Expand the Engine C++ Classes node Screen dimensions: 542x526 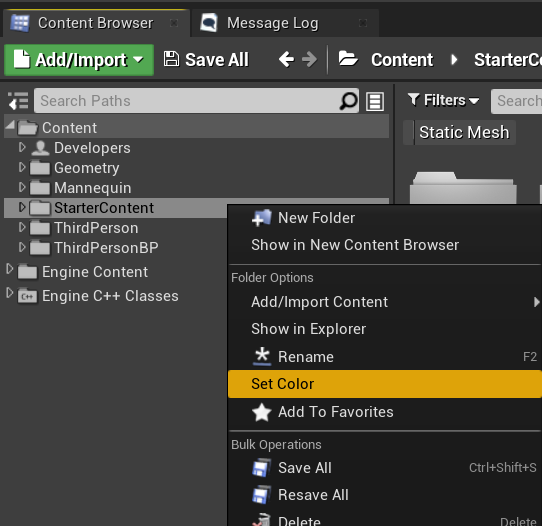10,293
